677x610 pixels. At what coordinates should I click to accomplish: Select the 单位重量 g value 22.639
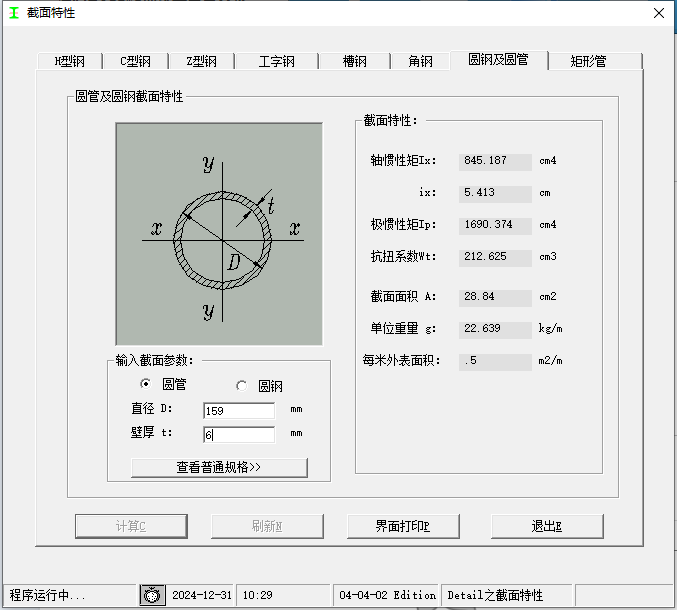495,329
